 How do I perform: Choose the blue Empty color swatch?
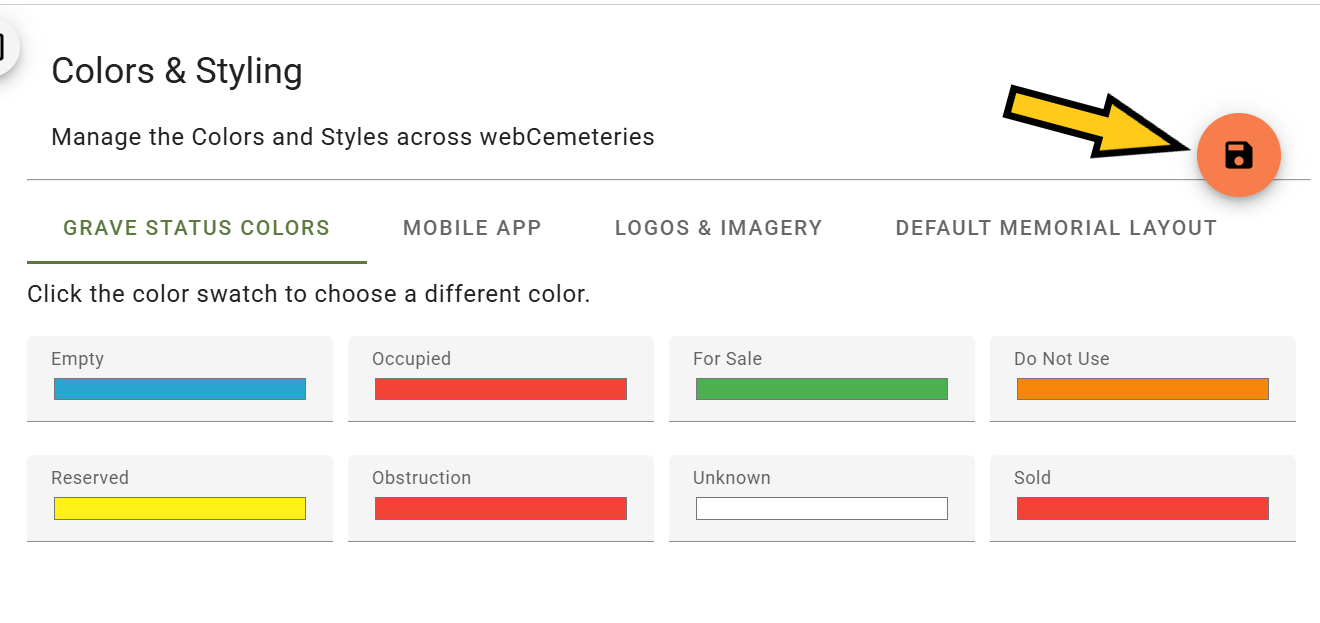coord(180,389)
